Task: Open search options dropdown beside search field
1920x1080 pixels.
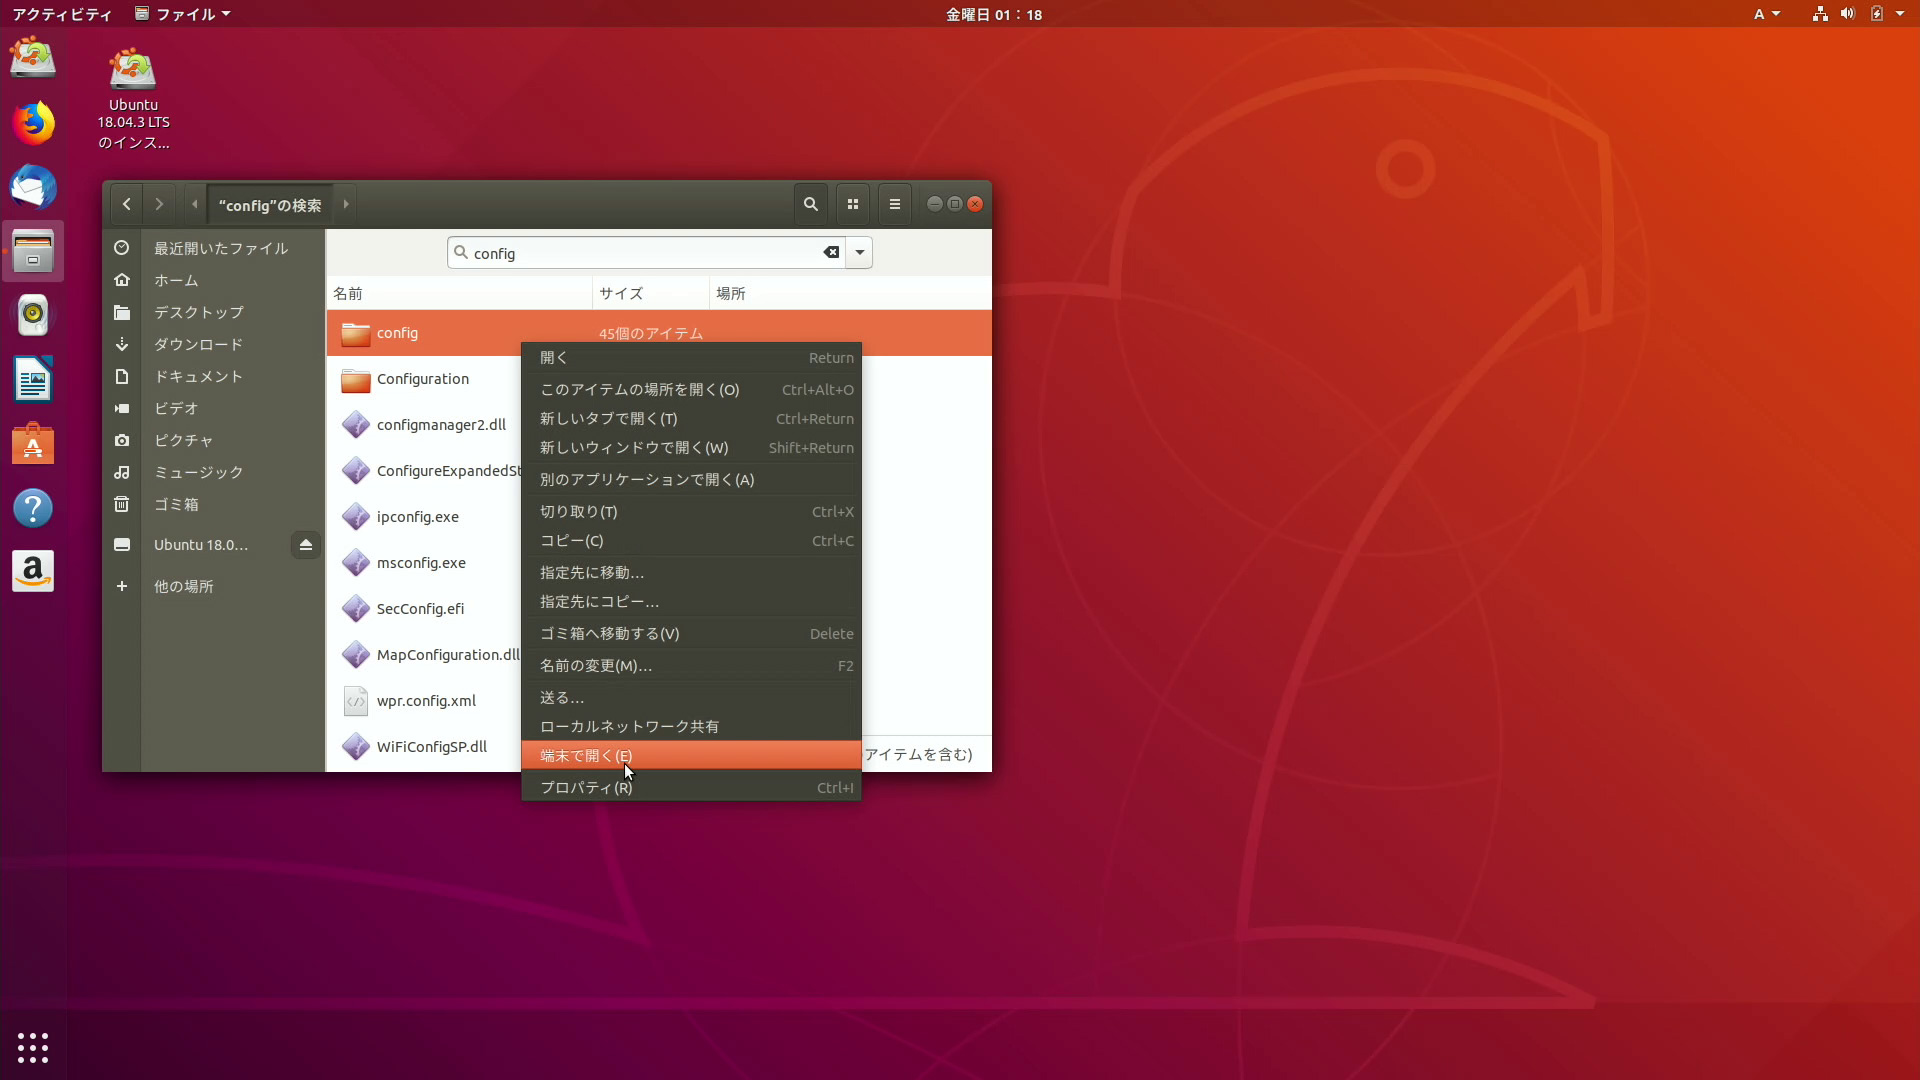Action: tap(859, 252)
